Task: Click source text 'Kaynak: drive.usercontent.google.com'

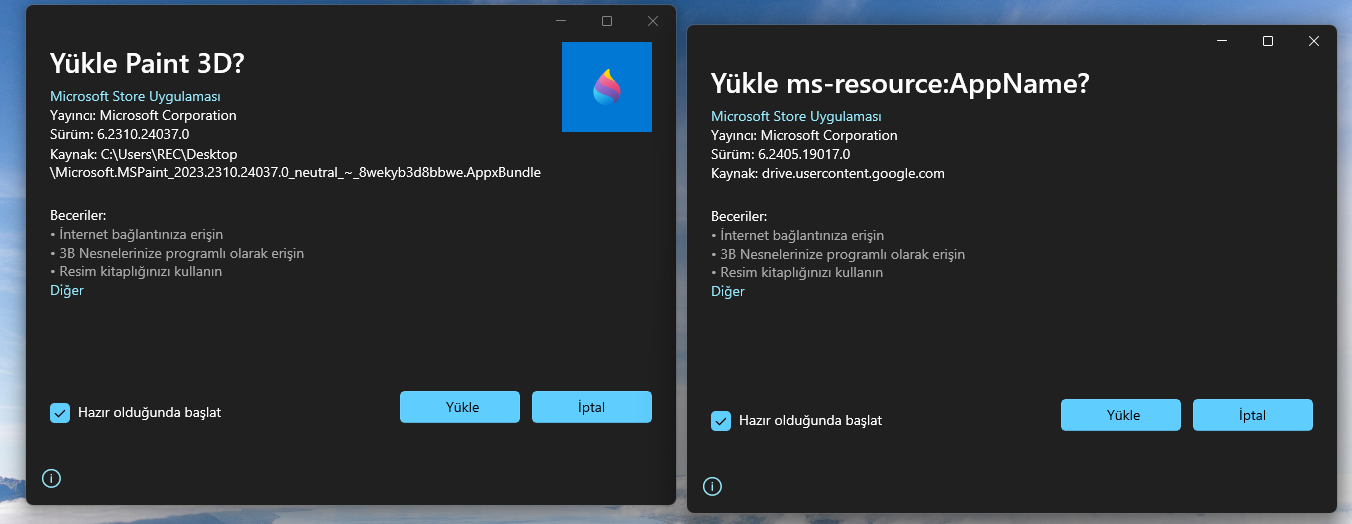Action: [x=828, y=173]
